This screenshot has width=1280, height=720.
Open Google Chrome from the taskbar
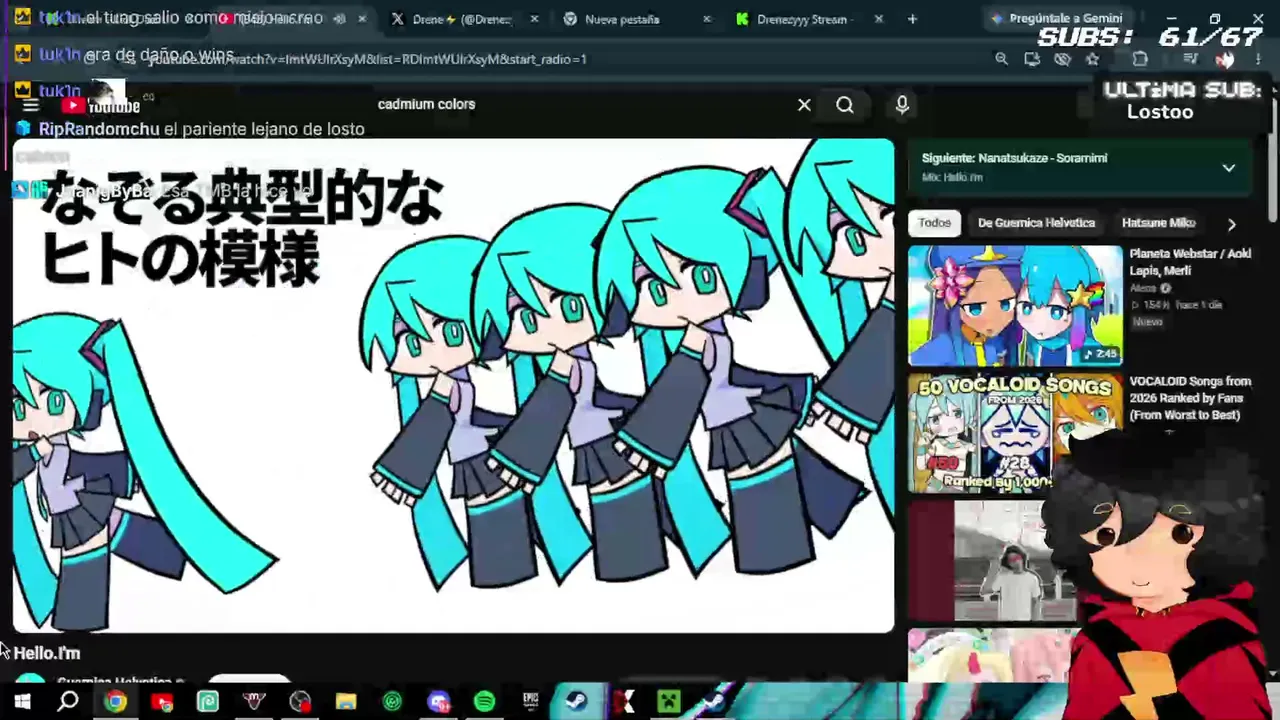point(116,702)
